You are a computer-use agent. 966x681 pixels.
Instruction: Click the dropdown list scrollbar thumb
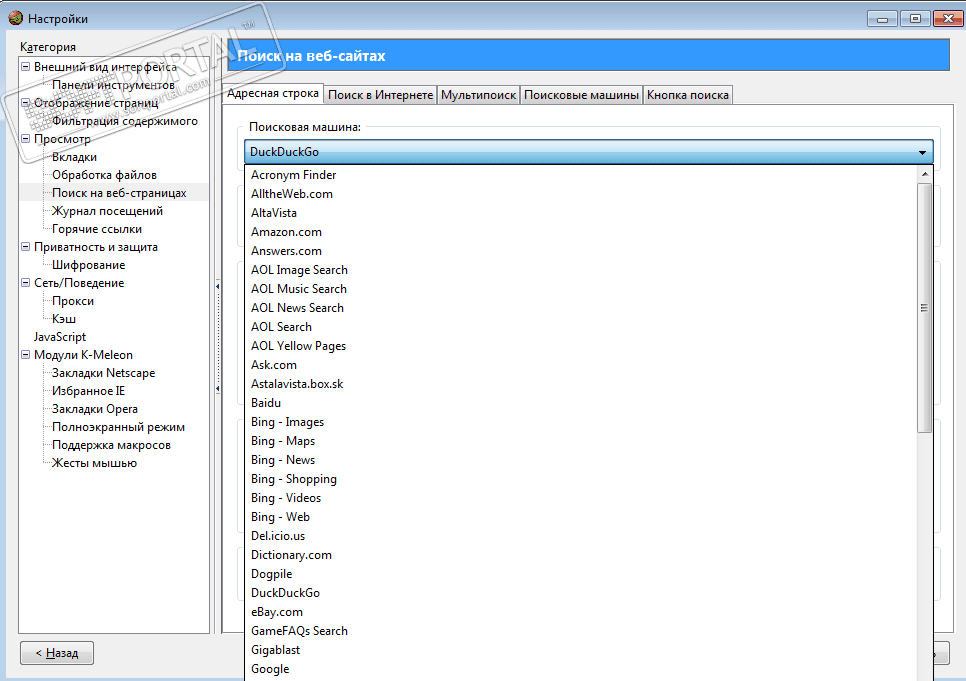tap(925, 308)
